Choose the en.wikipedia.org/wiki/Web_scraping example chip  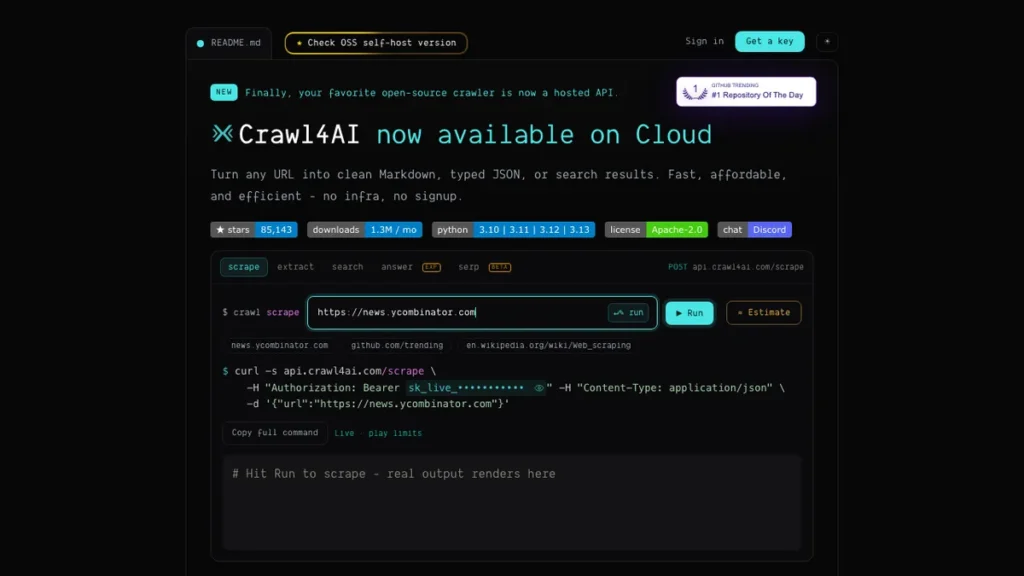pyautogui.click(x=549, y=345)
